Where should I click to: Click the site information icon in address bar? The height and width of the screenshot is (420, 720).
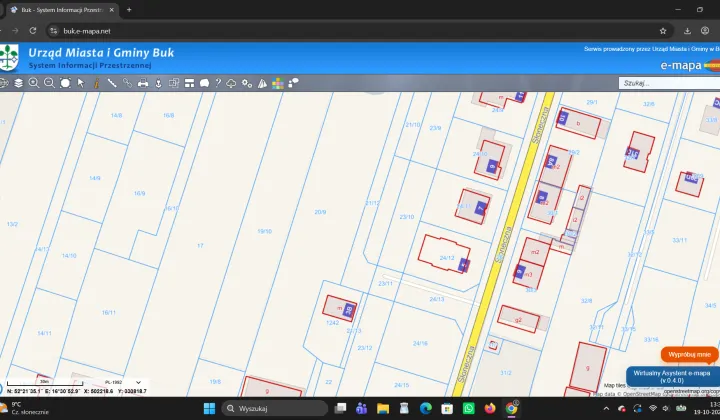pos(54,31)
